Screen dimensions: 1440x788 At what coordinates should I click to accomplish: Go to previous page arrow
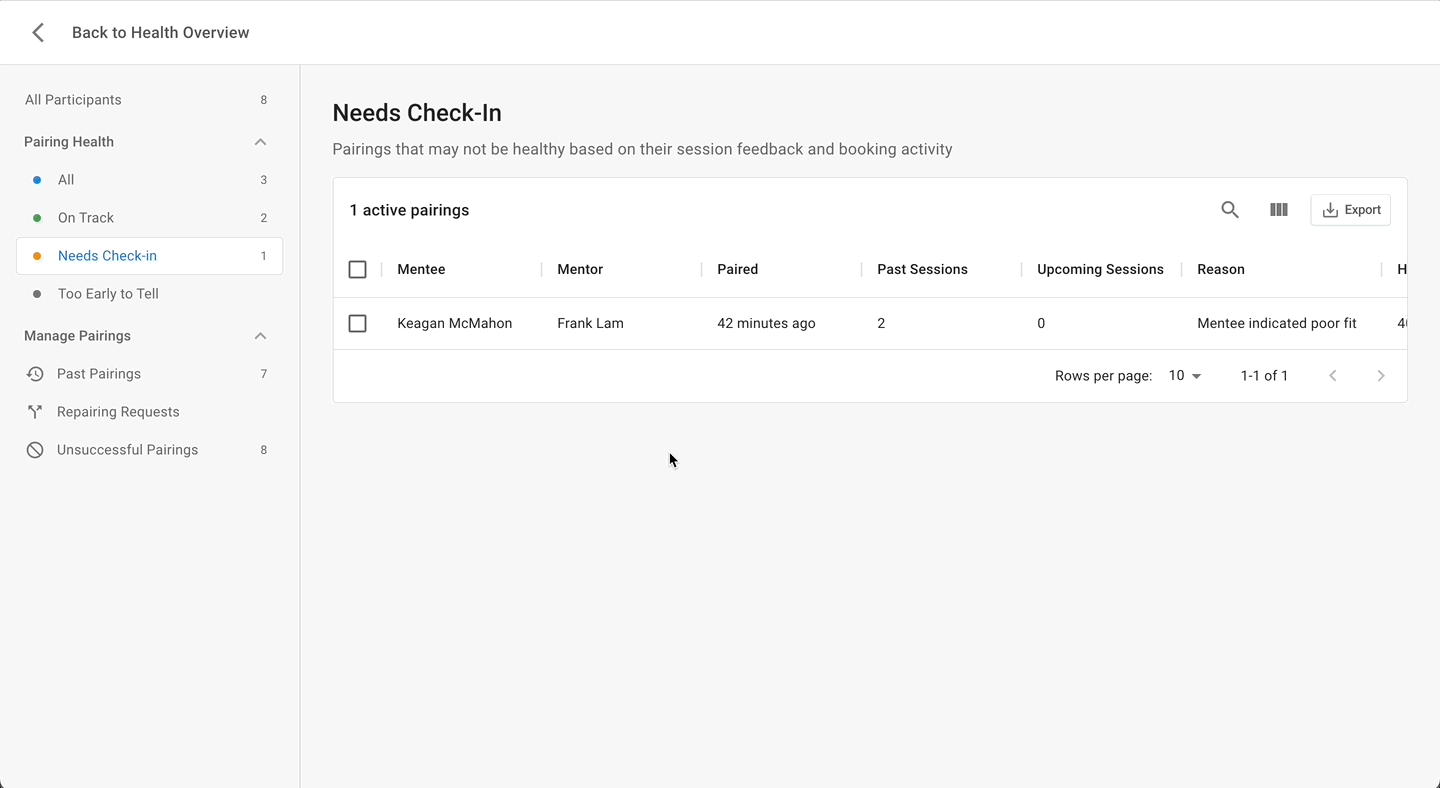coord(1333,376)
